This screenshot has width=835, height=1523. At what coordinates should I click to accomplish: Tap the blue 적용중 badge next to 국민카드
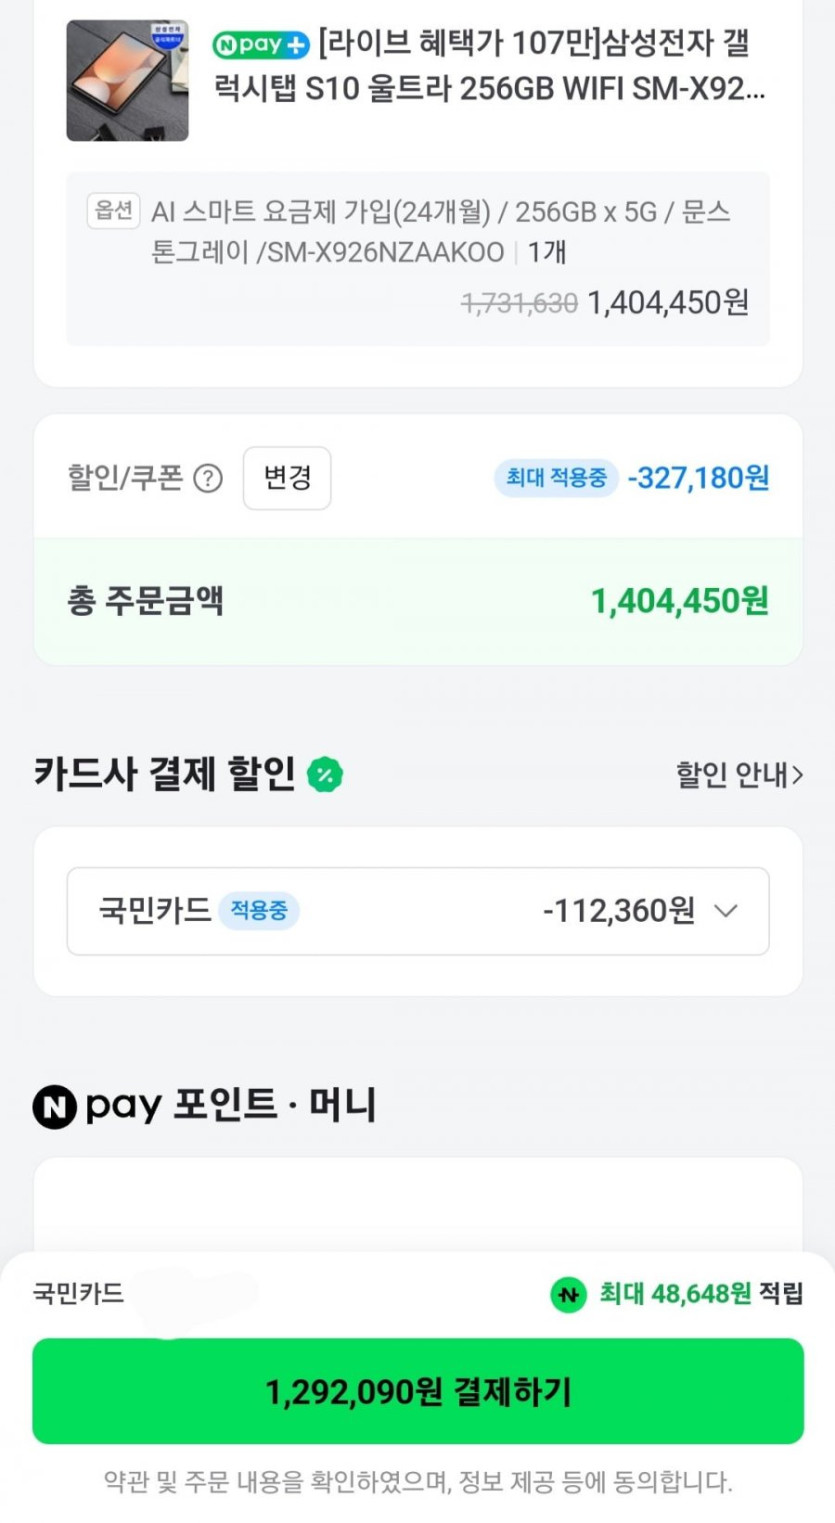[x=259, y=911]
